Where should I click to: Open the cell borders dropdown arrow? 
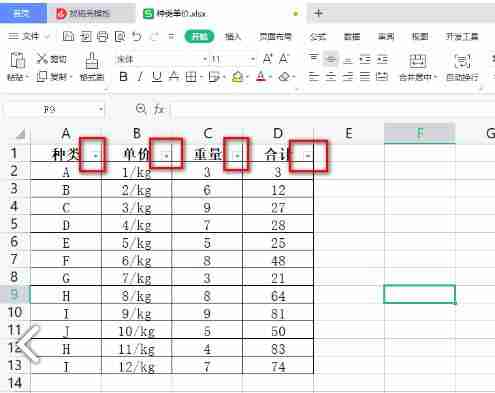tap(201, 77)
